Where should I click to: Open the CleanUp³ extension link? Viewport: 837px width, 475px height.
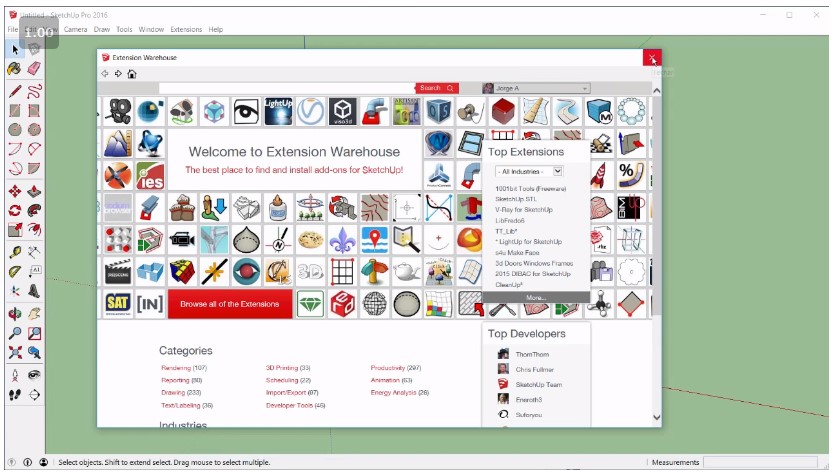pyautogui.click(x=509, y=284)
